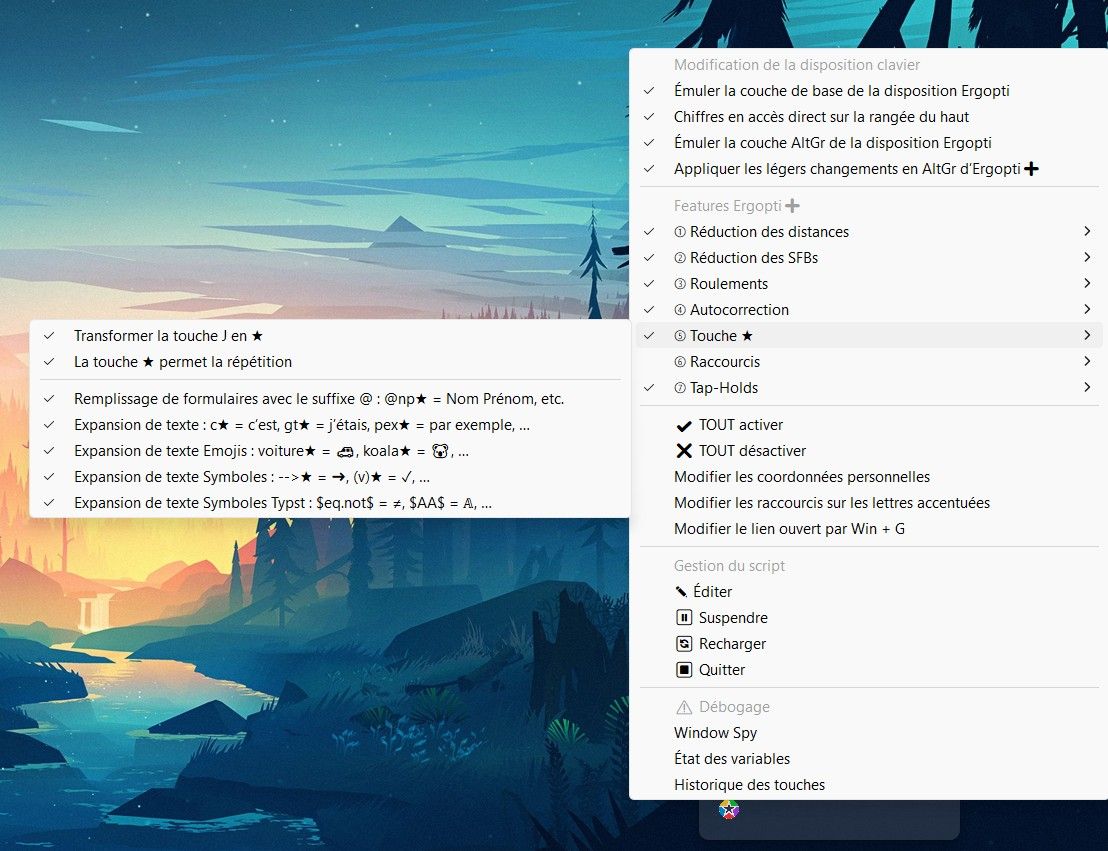This screenshot has width=1108, height=851.
Task: Click the X icon beside TOUT désactiver
Action: [683, 450]
